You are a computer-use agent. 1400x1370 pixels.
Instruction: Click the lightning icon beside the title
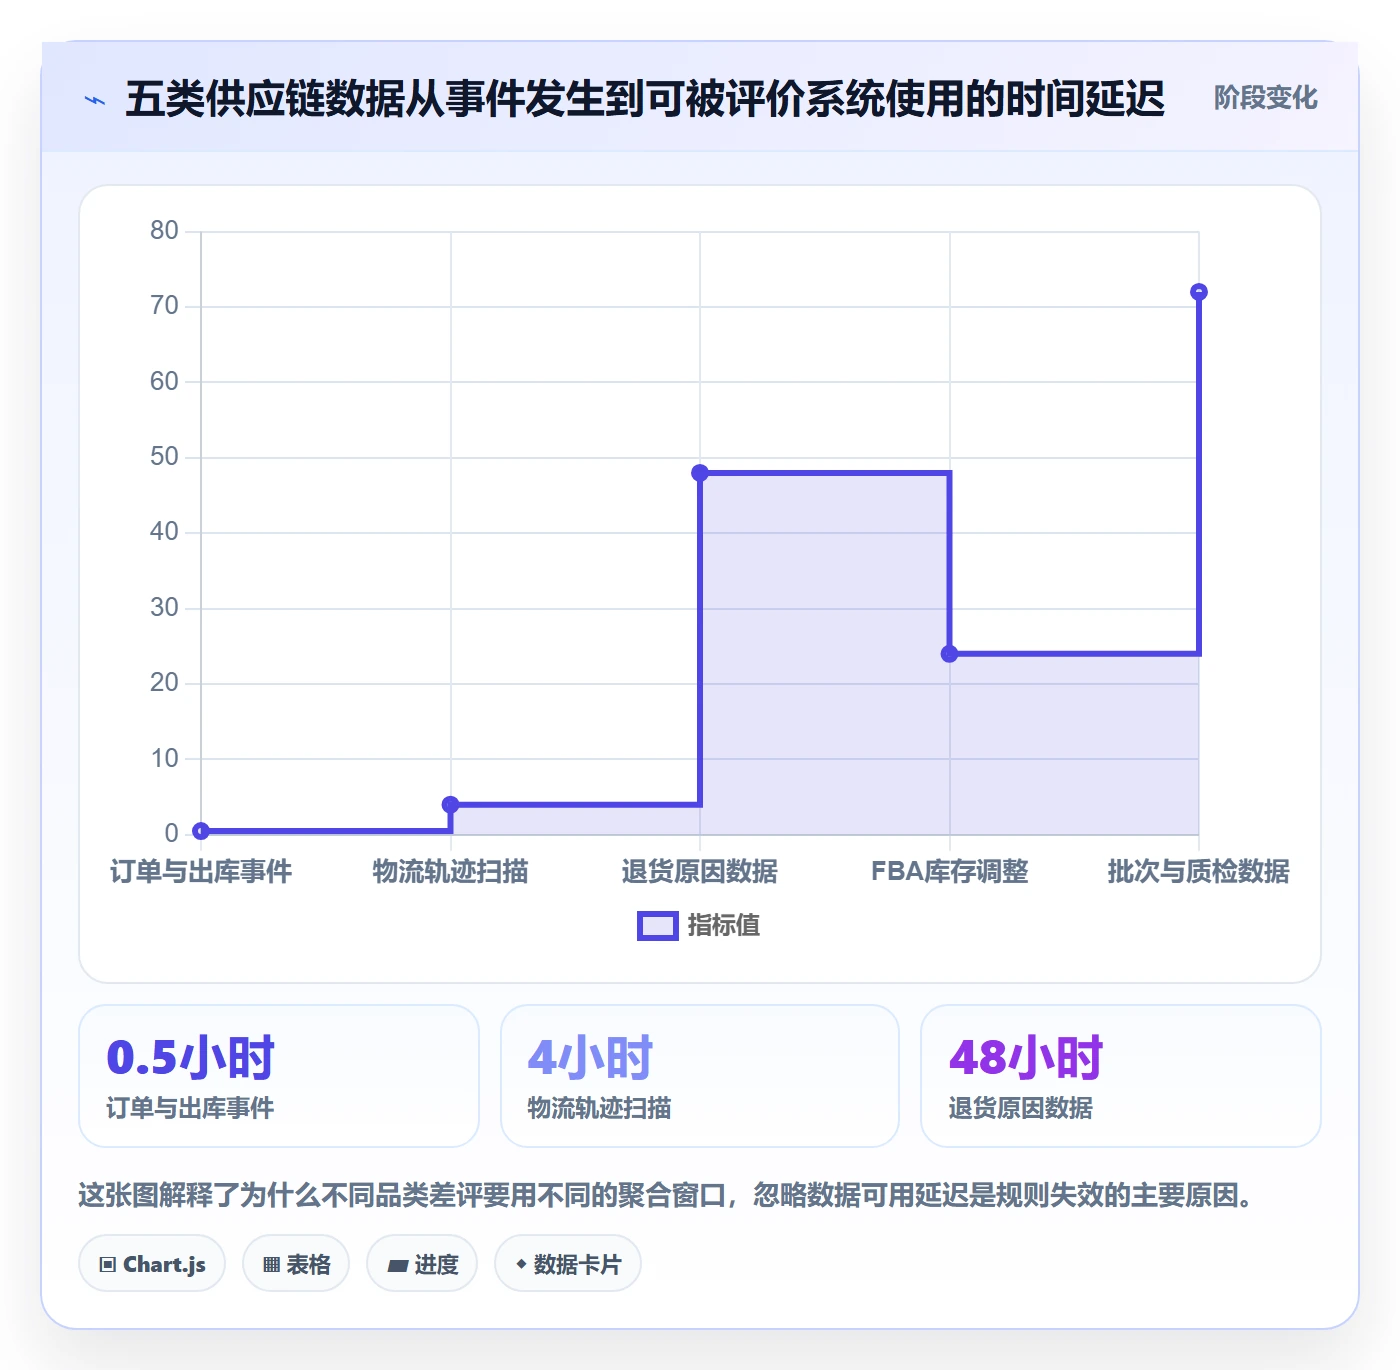(95, 100)
